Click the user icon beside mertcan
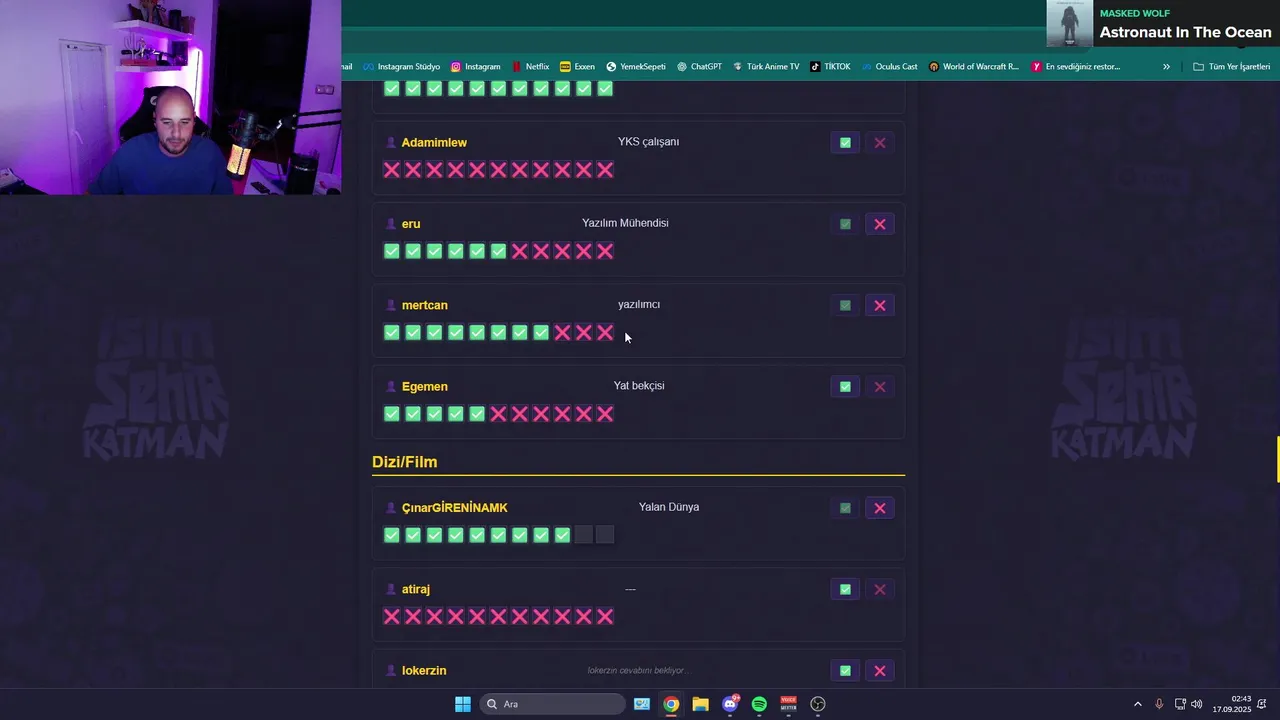 tap(391, 305)
